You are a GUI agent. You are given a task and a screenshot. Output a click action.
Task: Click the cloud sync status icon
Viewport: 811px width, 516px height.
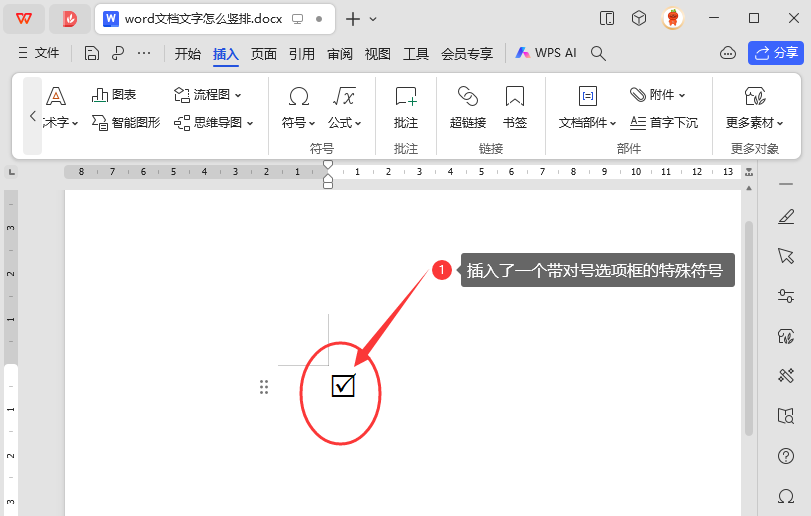pyautogui.click(x=728, y=53)
